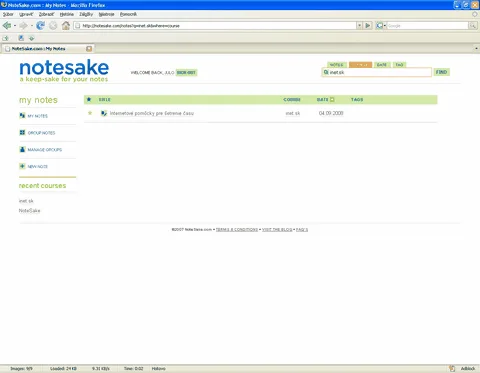Viewport: 480px width, 373px height.
Task: Open the Back button history dropdown arrow
Action: coord(15,26)
